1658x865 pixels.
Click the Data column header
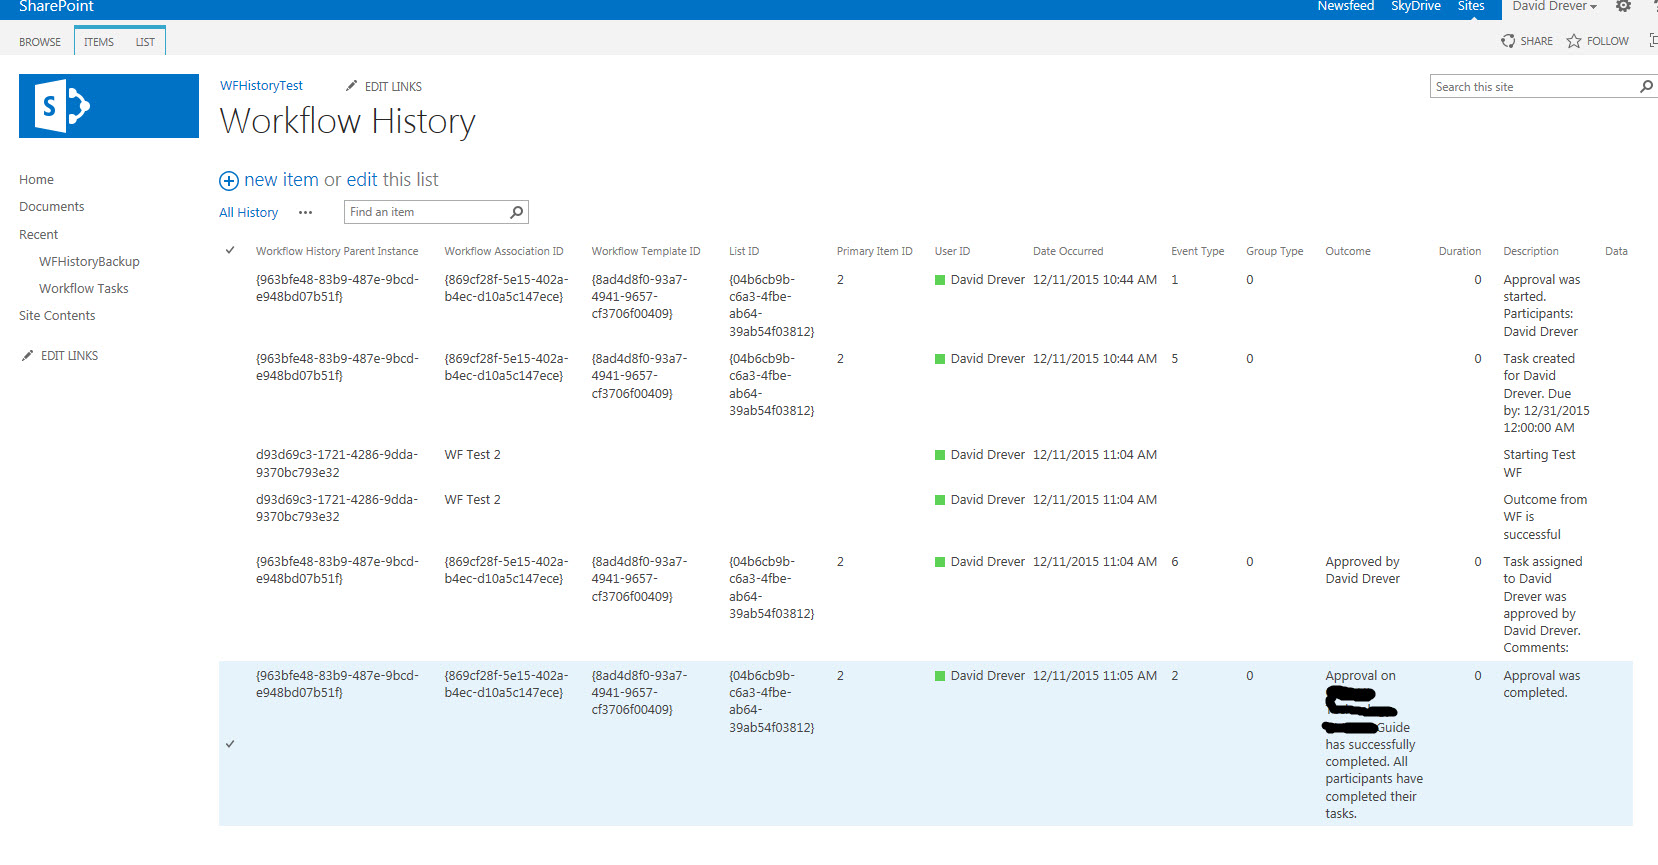(1616, 251)
